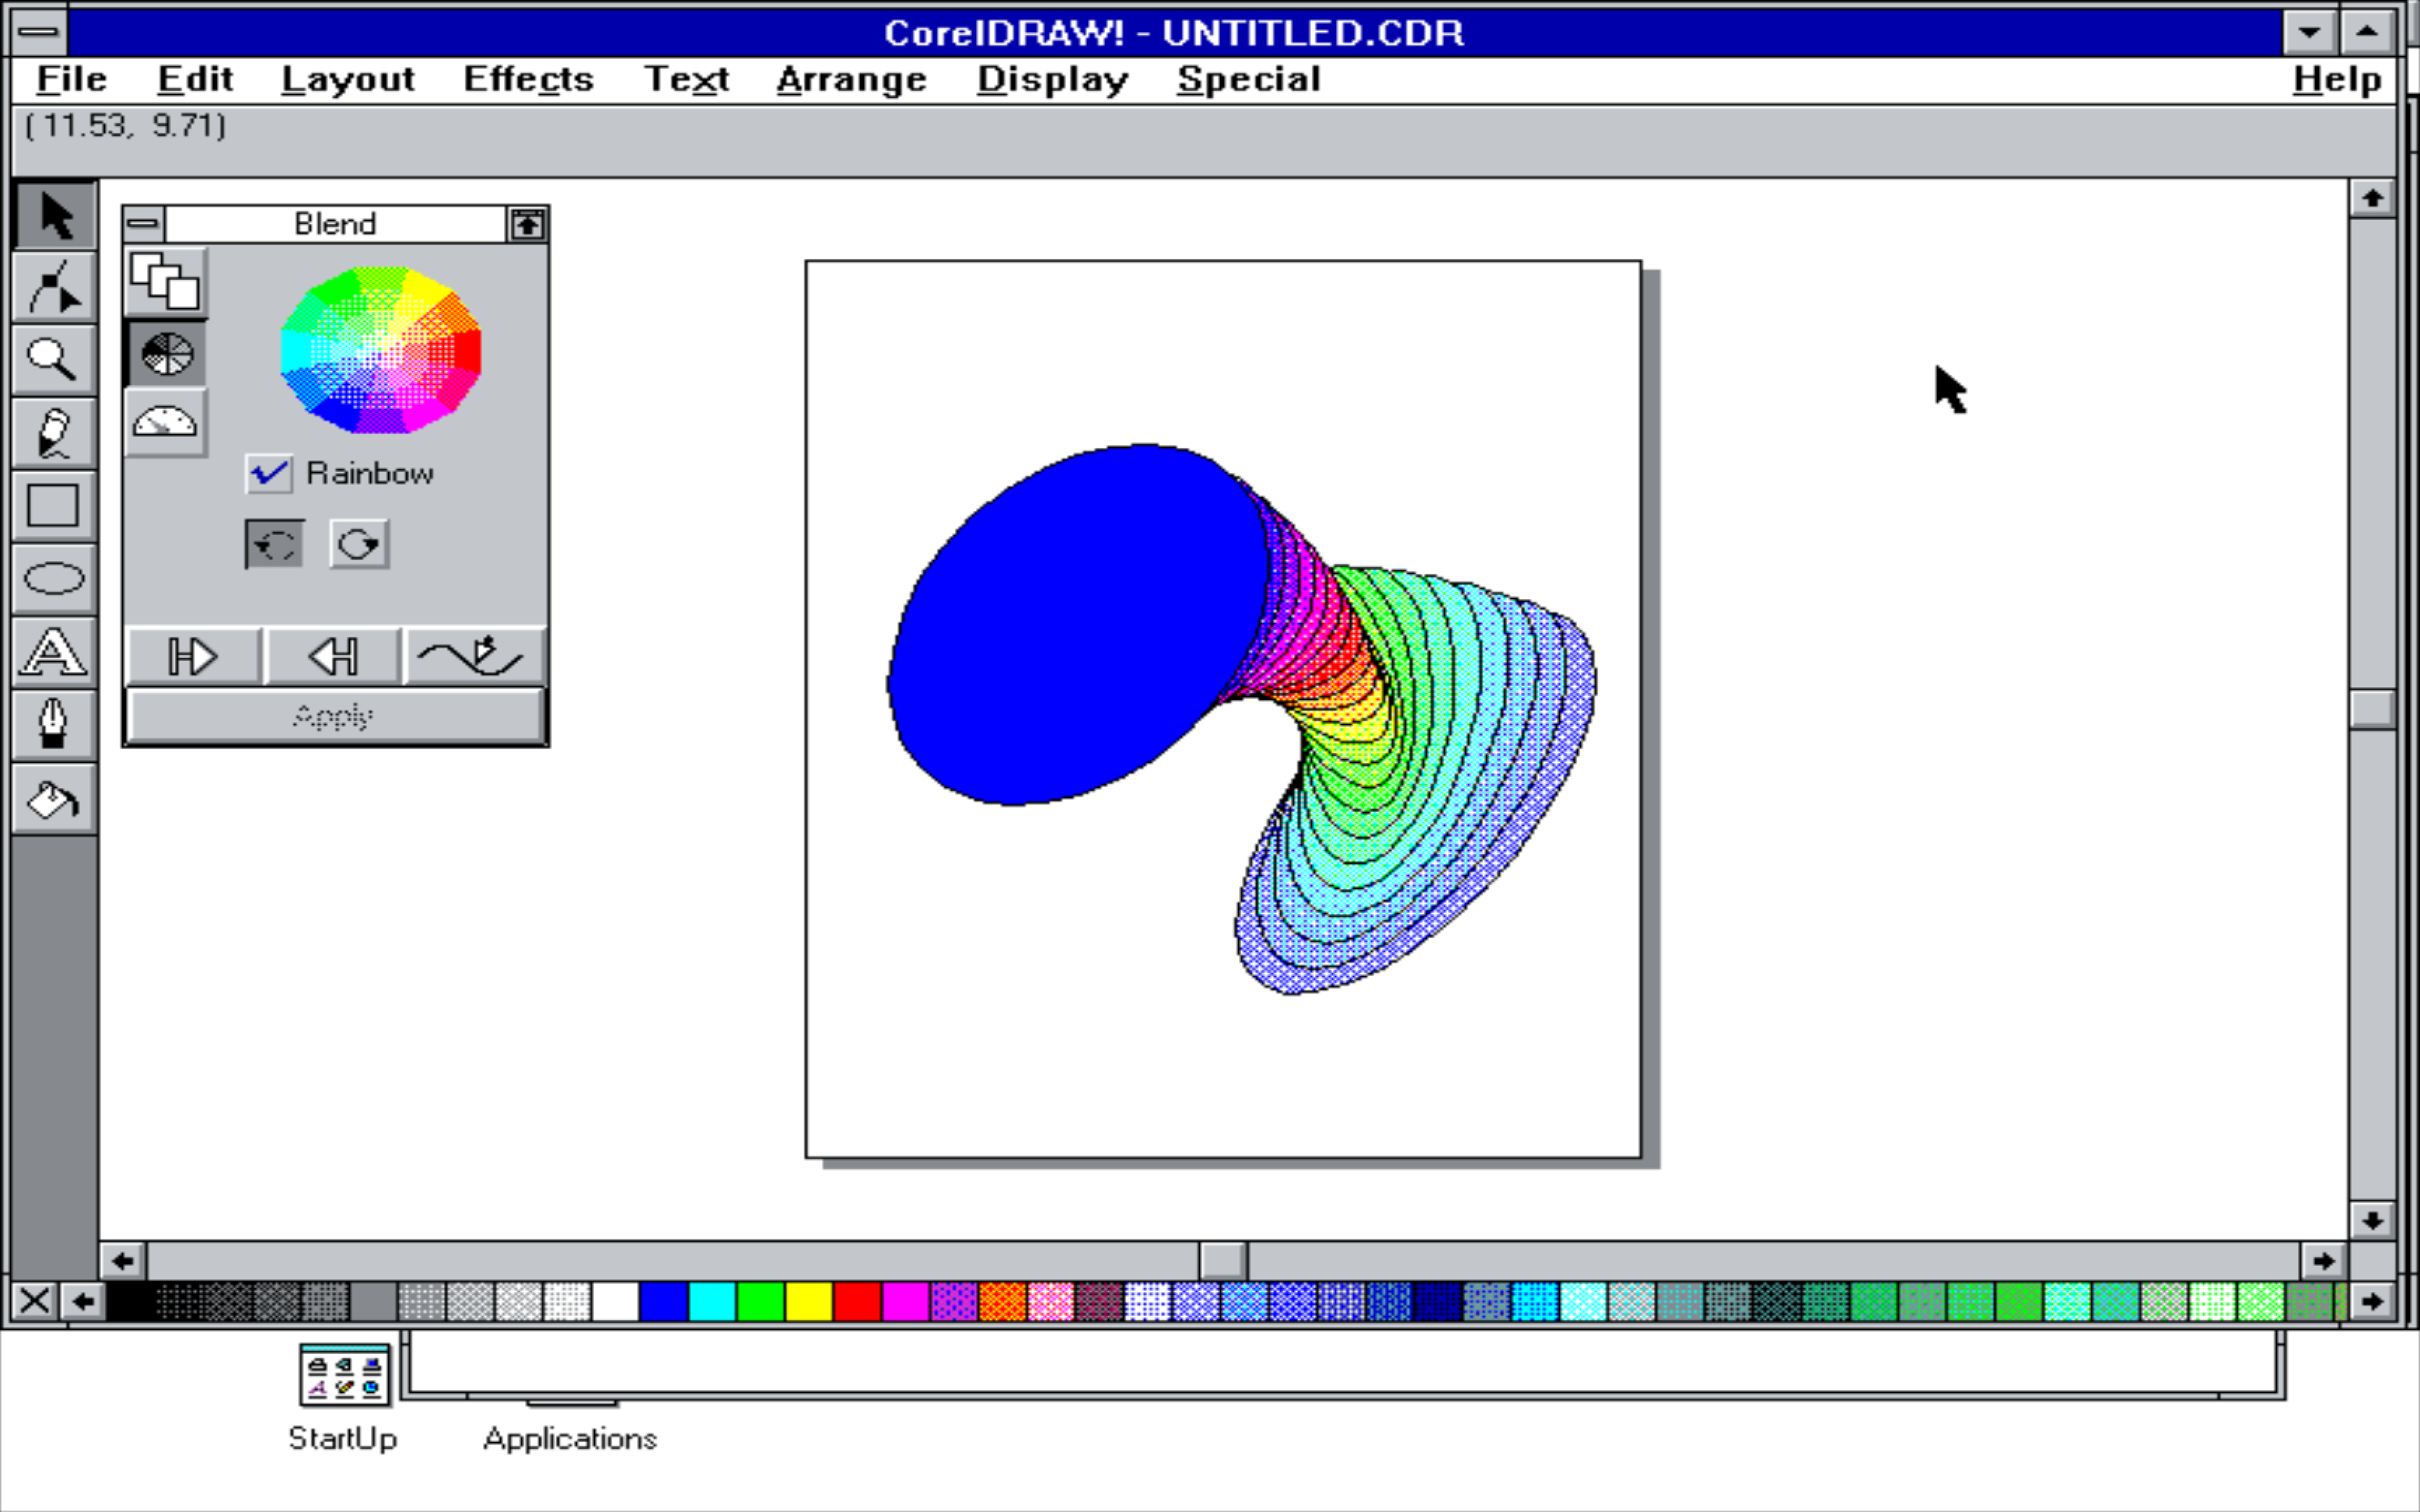Pick the bright green palette swatch
This screenshot has height=1512, width=2420.
tap(761, 1301)
